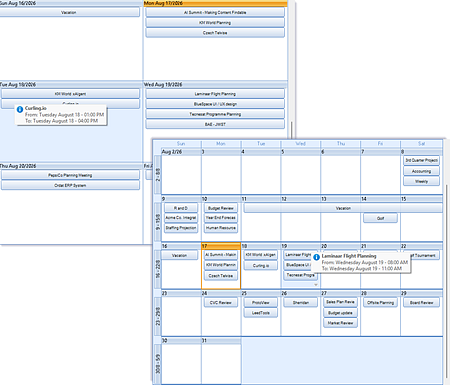Screen dimensions: 450x385
Task: Open Board Review event on August 29
Action: coord(421,303)
